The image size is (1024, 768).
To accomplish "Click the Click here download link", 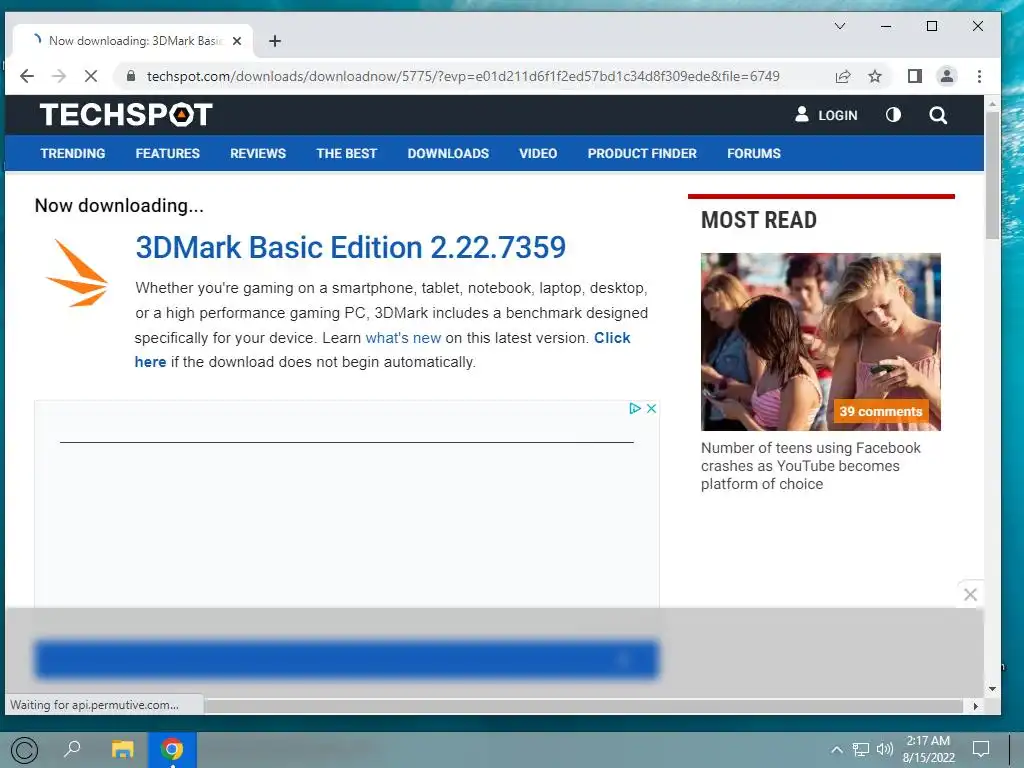I will click(612, 338).
